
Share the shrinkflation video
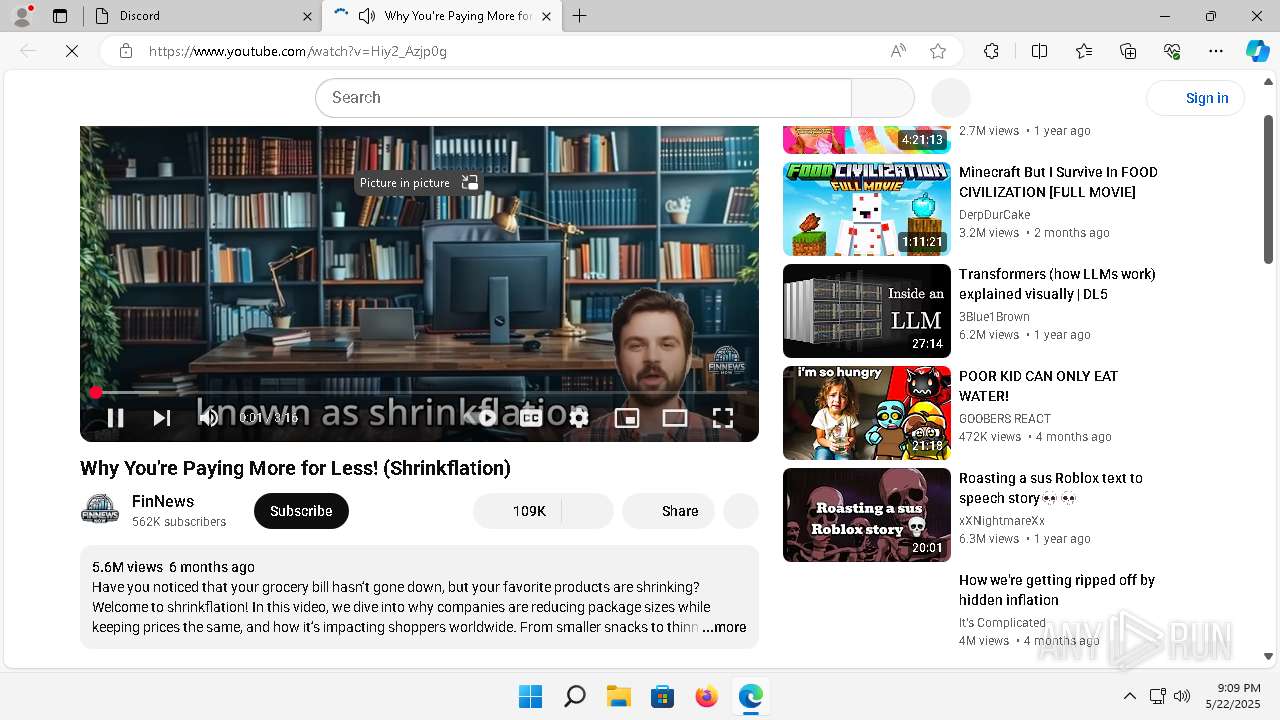point(668,511)
